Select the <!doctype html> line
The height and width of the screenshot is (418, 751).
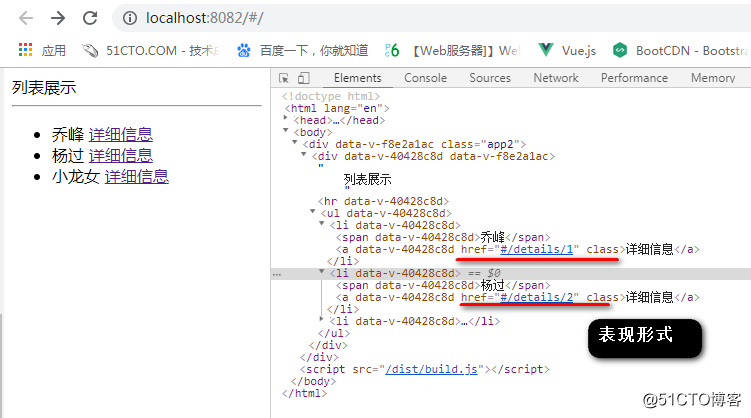pos(330,96)
